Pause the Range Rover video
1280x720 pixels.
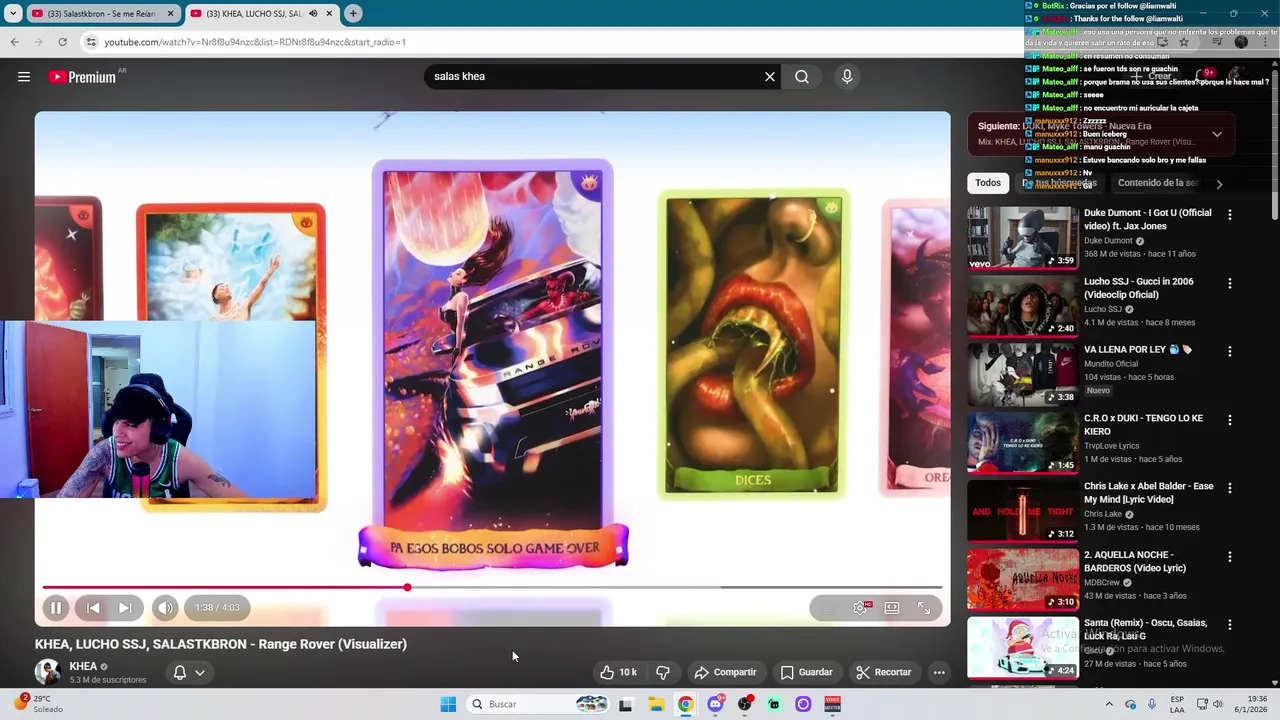point(56,607)
